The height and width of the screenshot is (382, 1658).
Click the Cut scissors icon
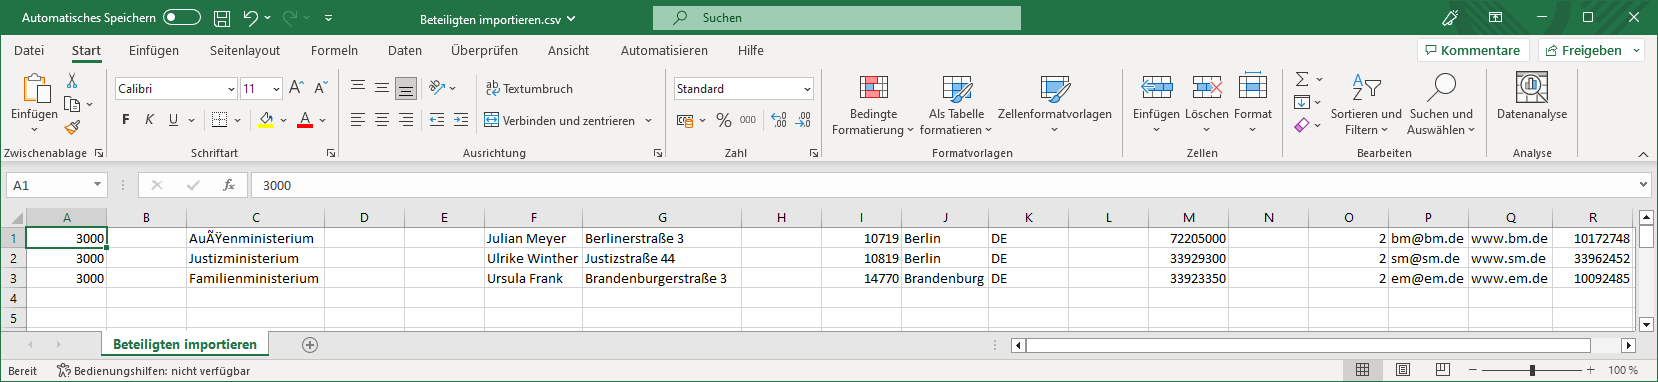tap(72, 80)
